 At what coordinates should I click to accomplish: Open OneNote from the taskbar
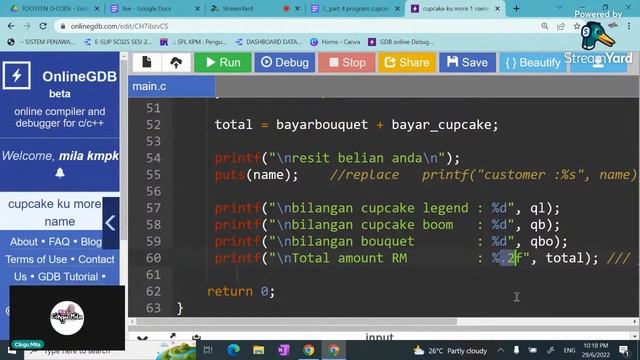(284, 350)
